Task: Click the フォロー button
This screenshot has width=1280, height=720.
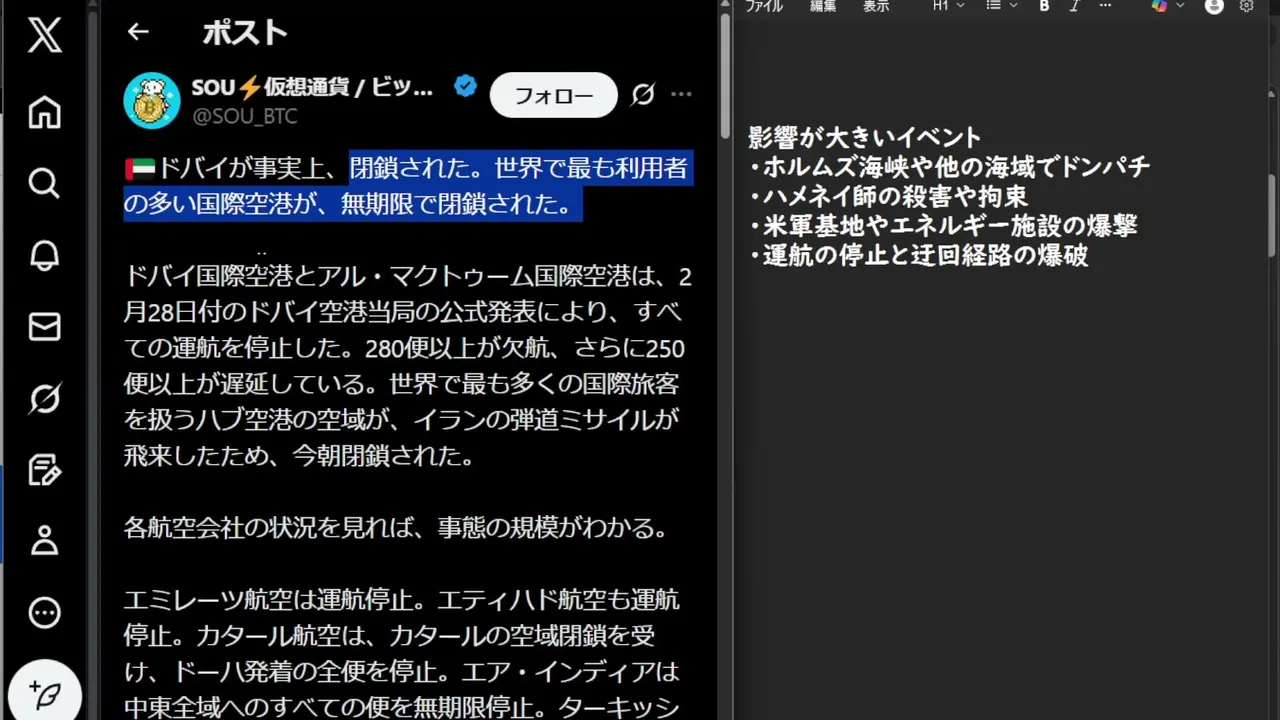Action: (554, 95)
